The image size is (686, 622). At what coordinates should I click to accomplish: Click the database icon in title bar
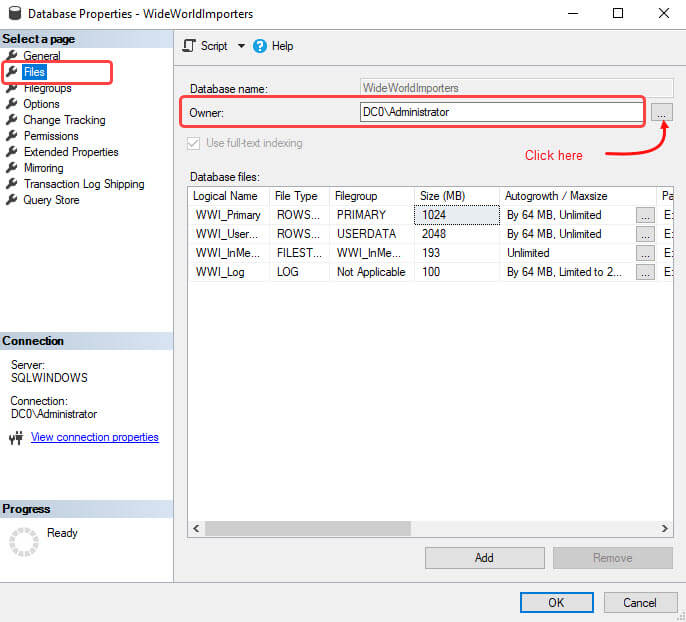pos(15,13)
